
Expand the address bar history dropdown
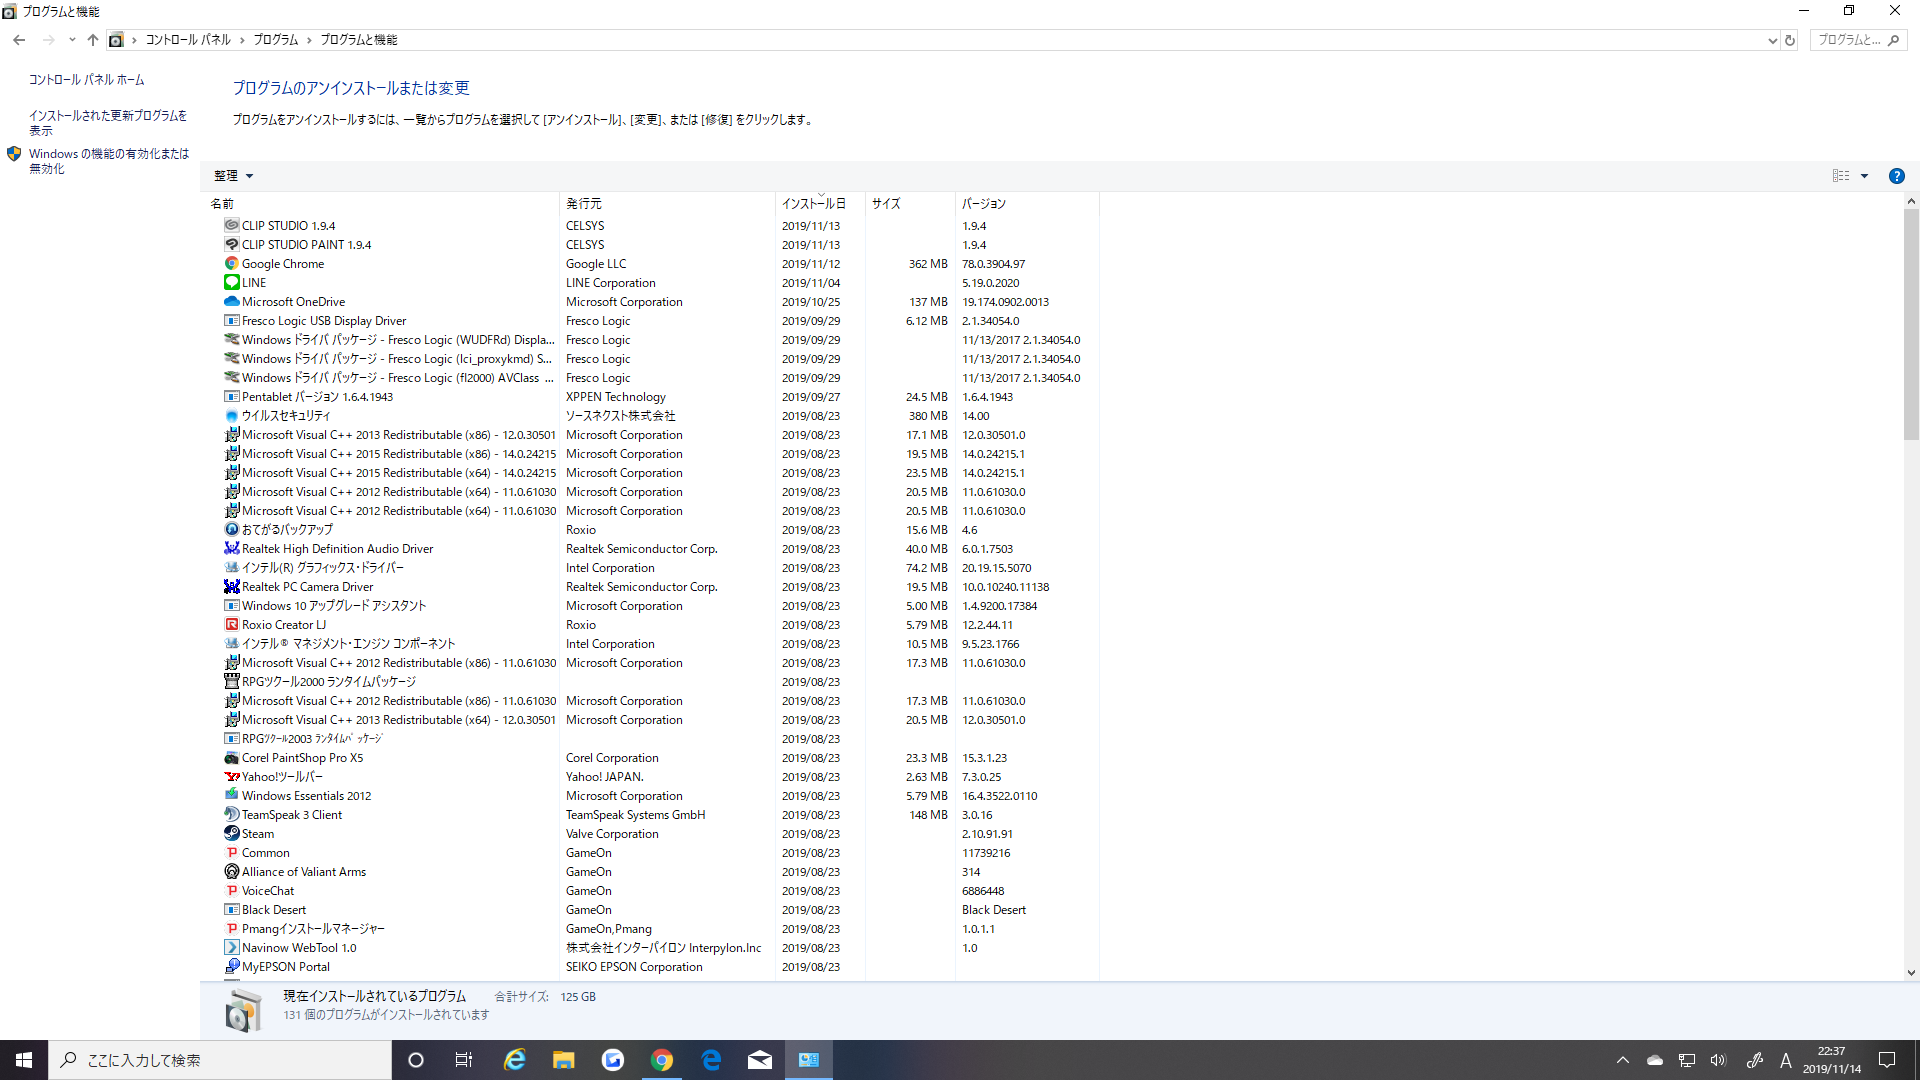(1772, 40)
